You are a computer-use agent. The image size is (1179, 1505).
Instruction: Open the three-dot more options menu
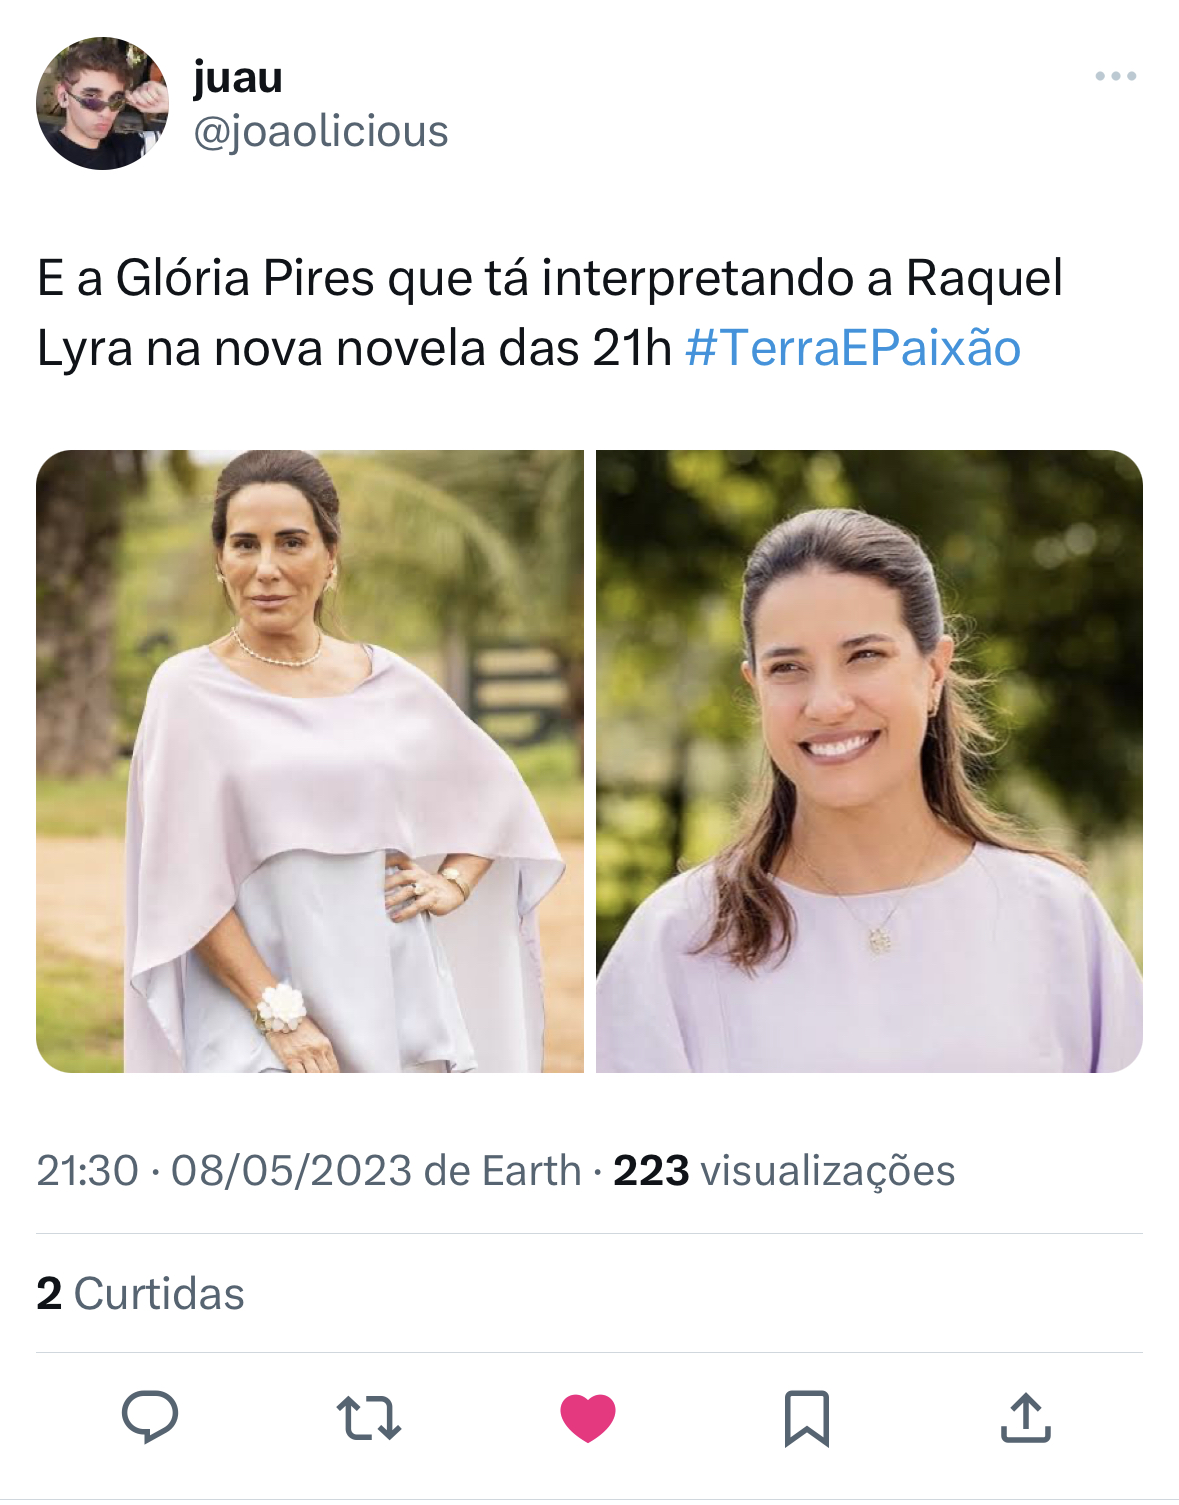[1116, 76]
